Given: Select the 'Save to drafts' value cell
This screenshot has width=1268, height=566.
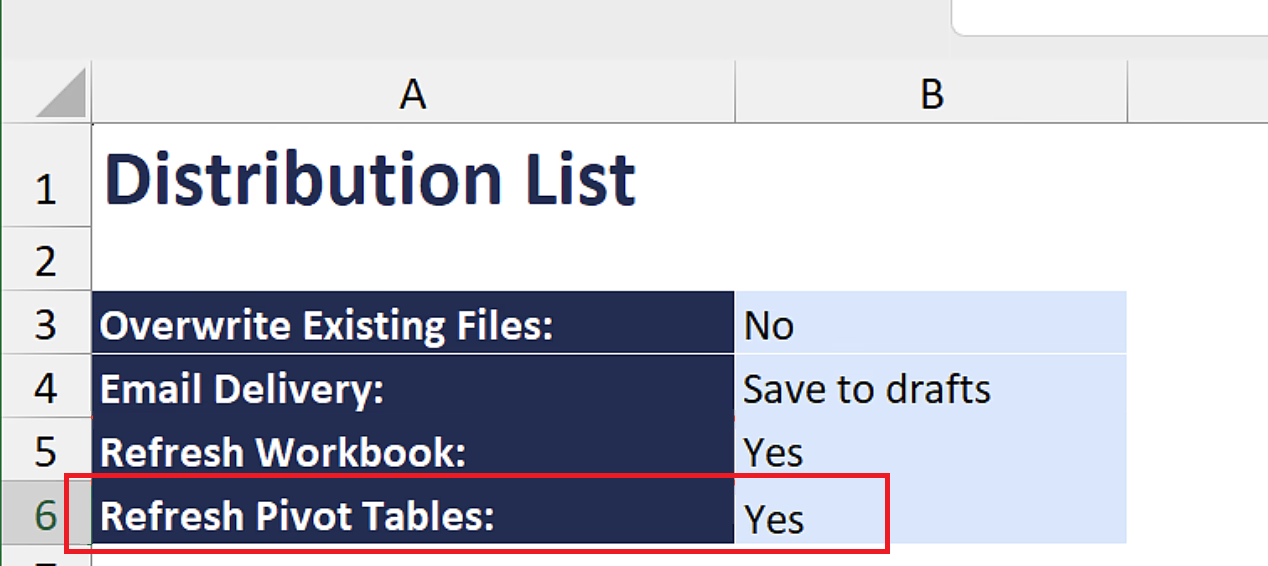Looking at the screenshot, I should pyautogui.click(x=931, y=386).
